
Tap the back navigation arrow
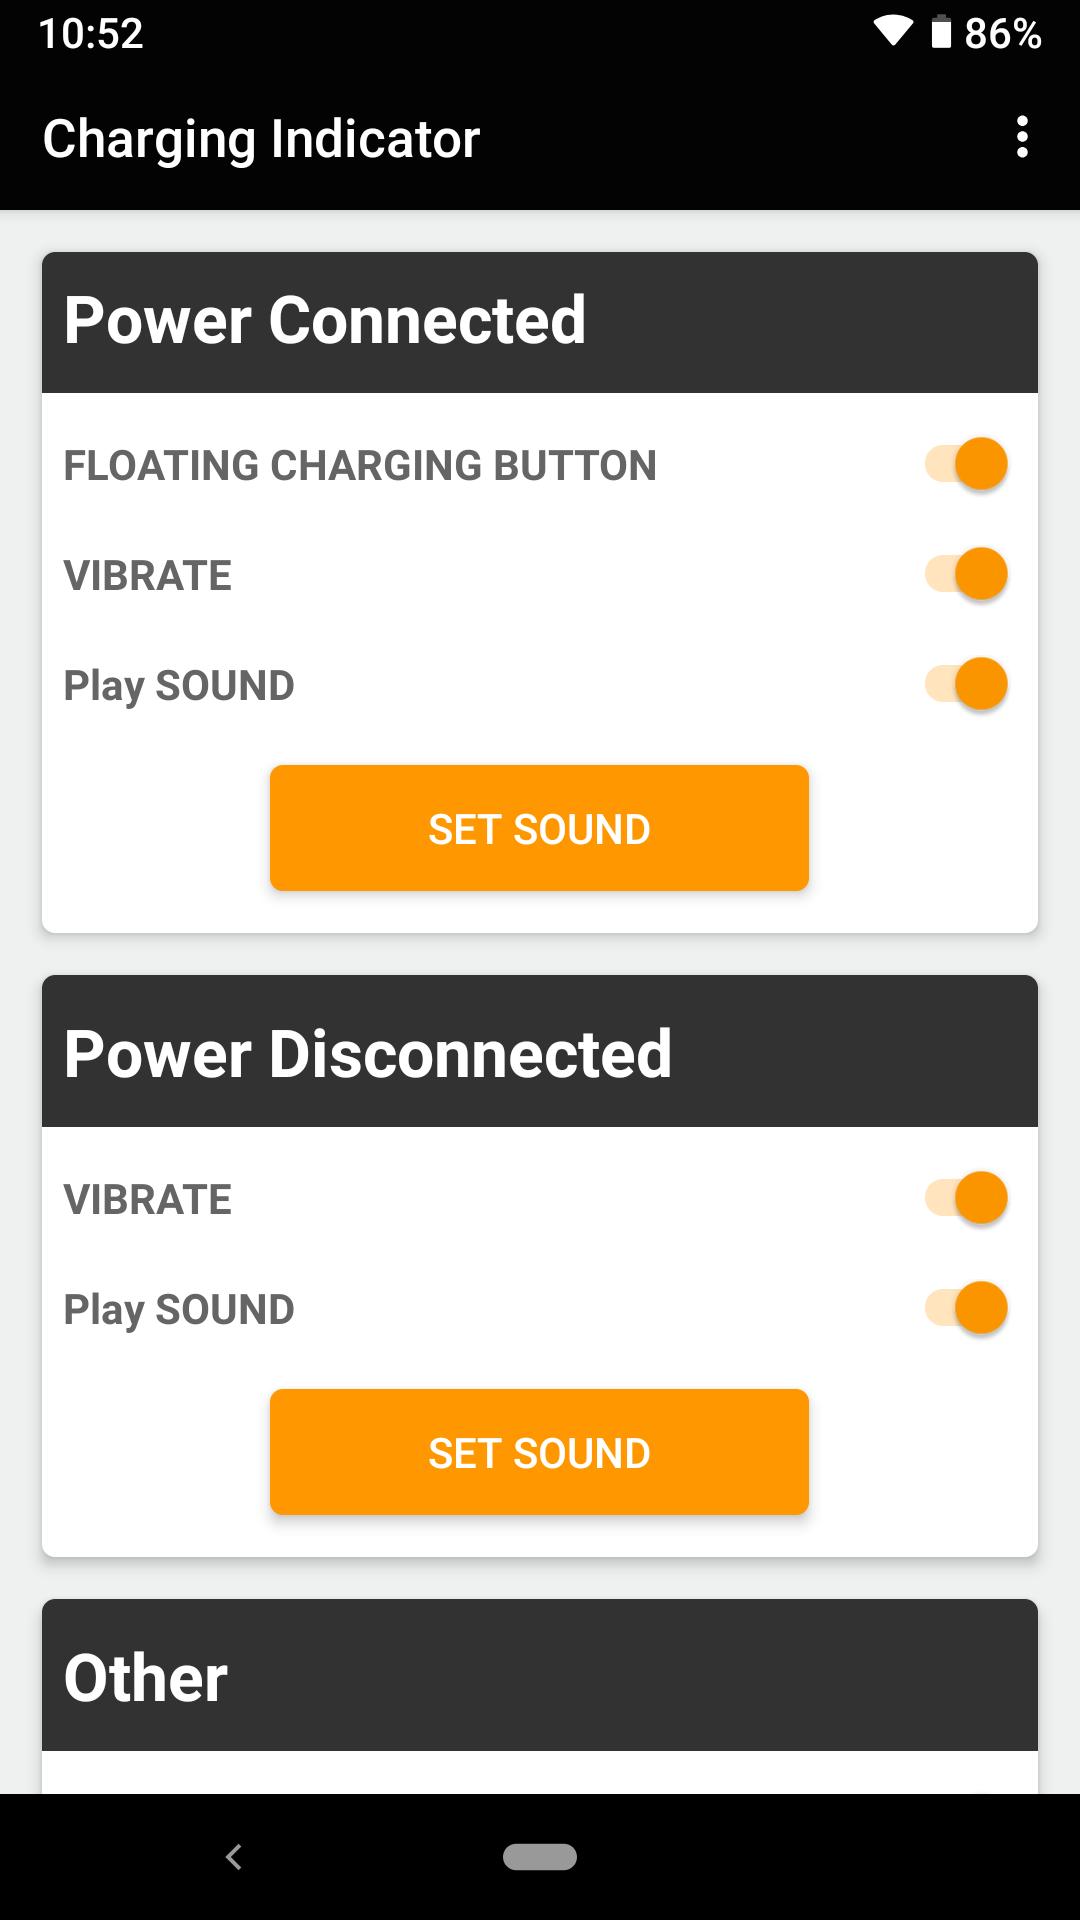click(234, 1857)
